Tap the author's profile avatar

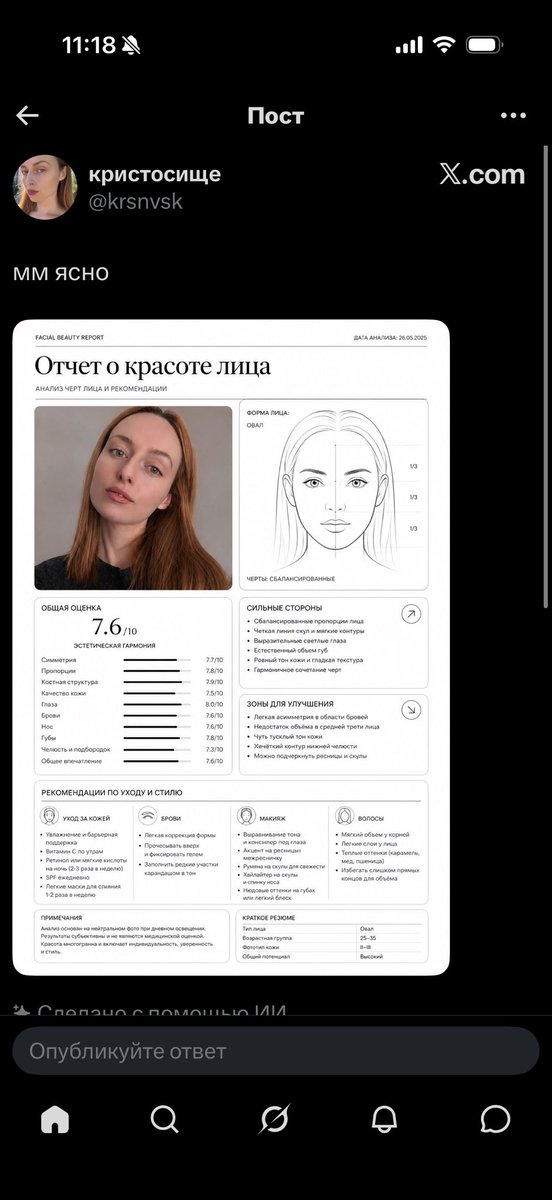tap(44, 187)
